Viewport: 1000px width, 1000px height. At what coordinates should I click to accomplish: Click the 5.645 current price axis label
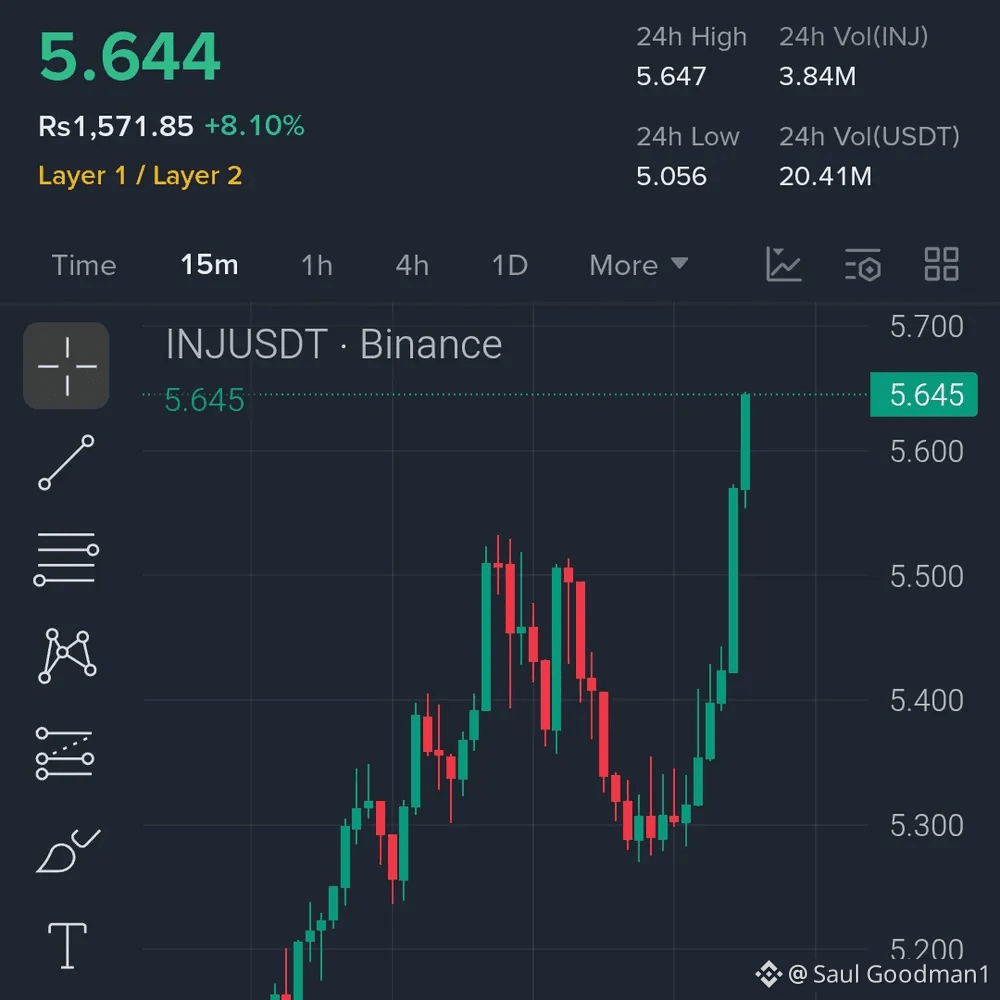tap(923, 395)
